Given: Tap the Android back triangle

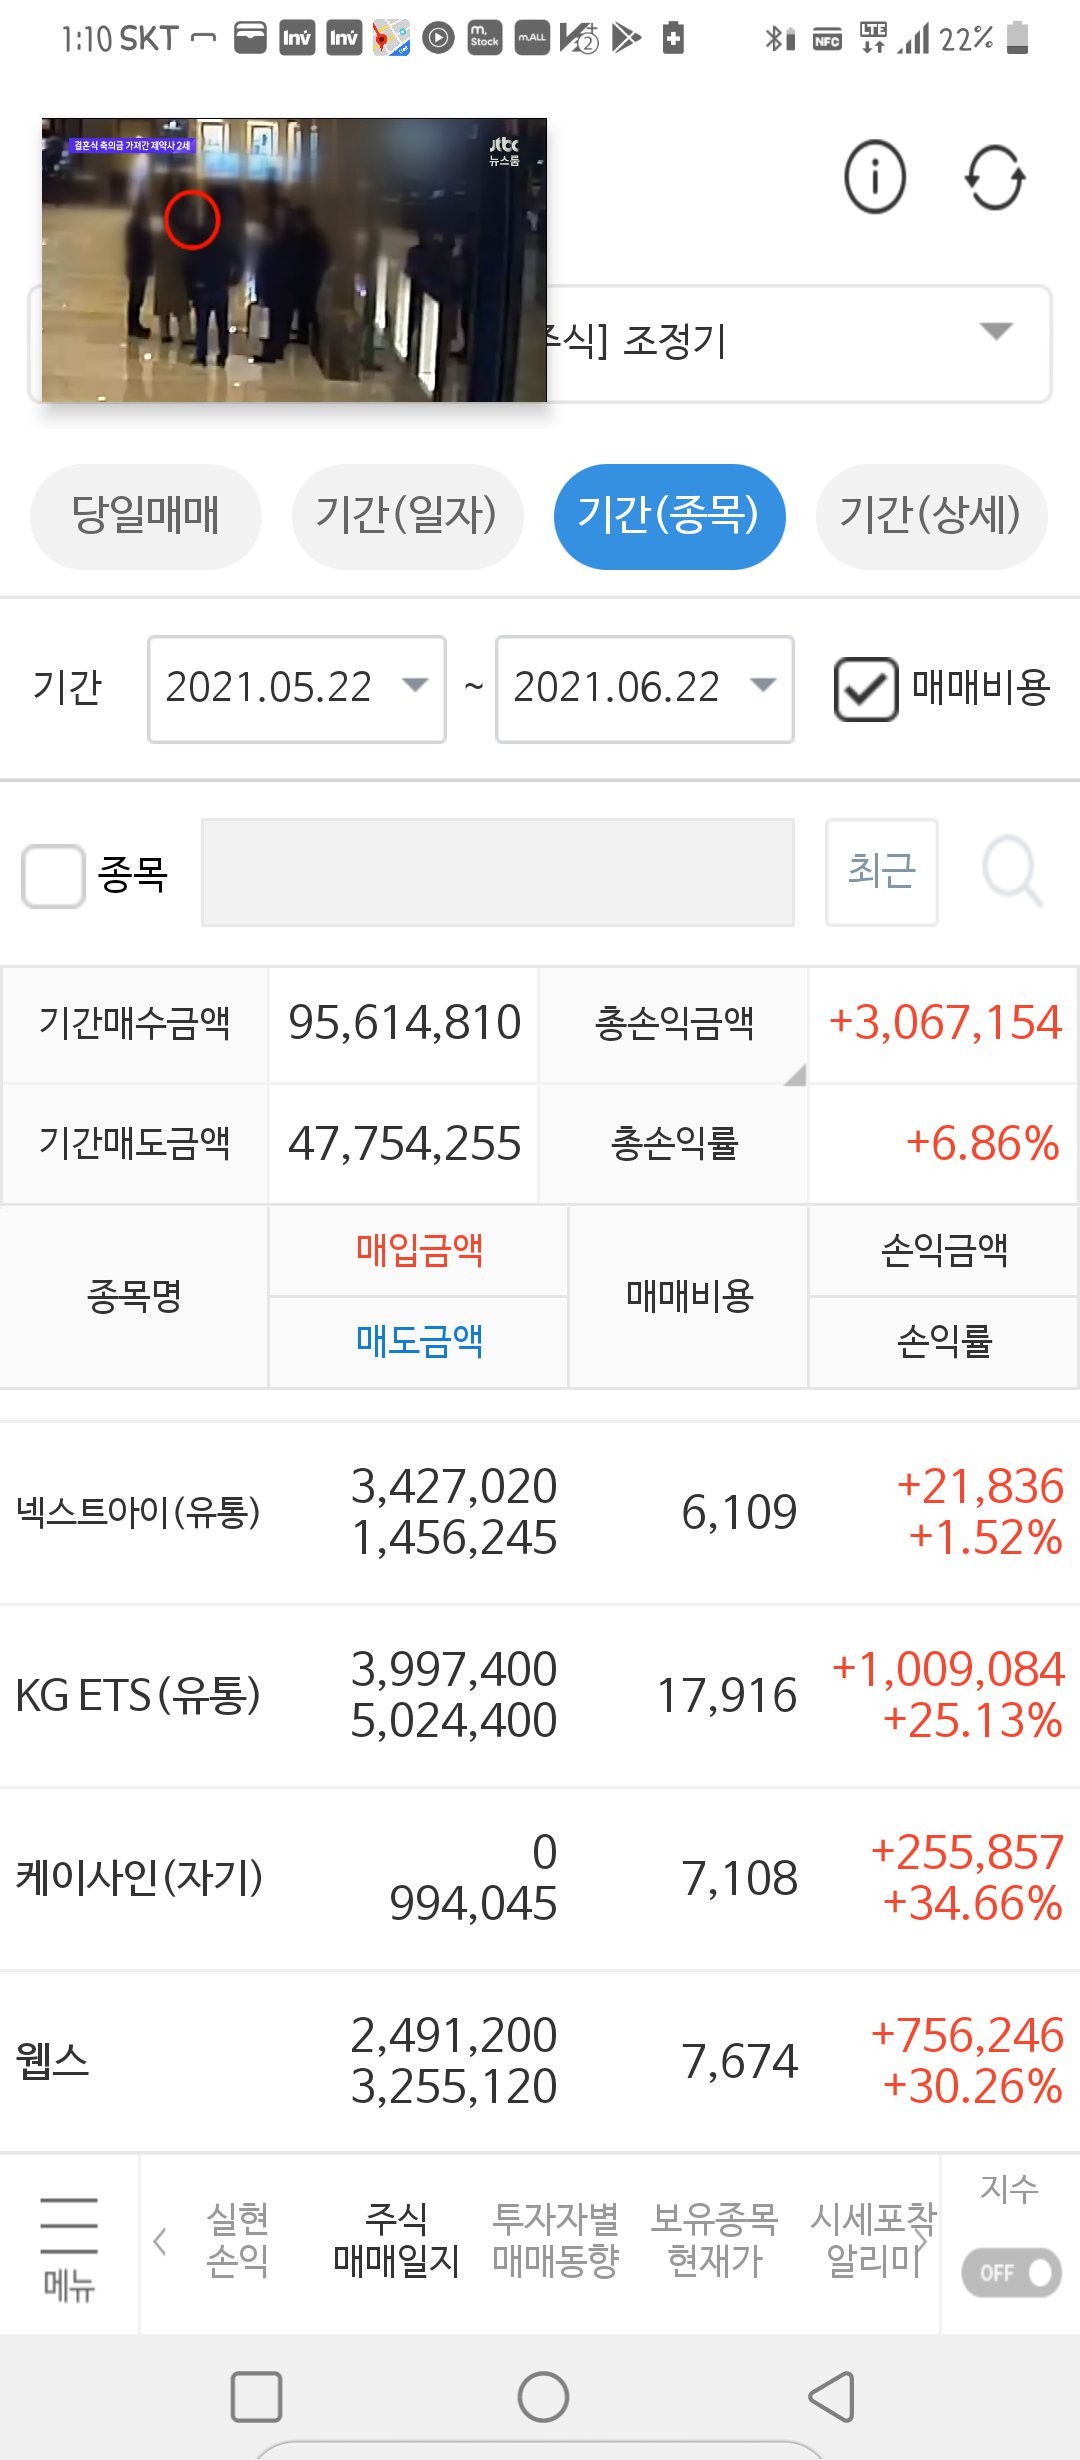Looking at the screenshot, I should point(831,2397).
